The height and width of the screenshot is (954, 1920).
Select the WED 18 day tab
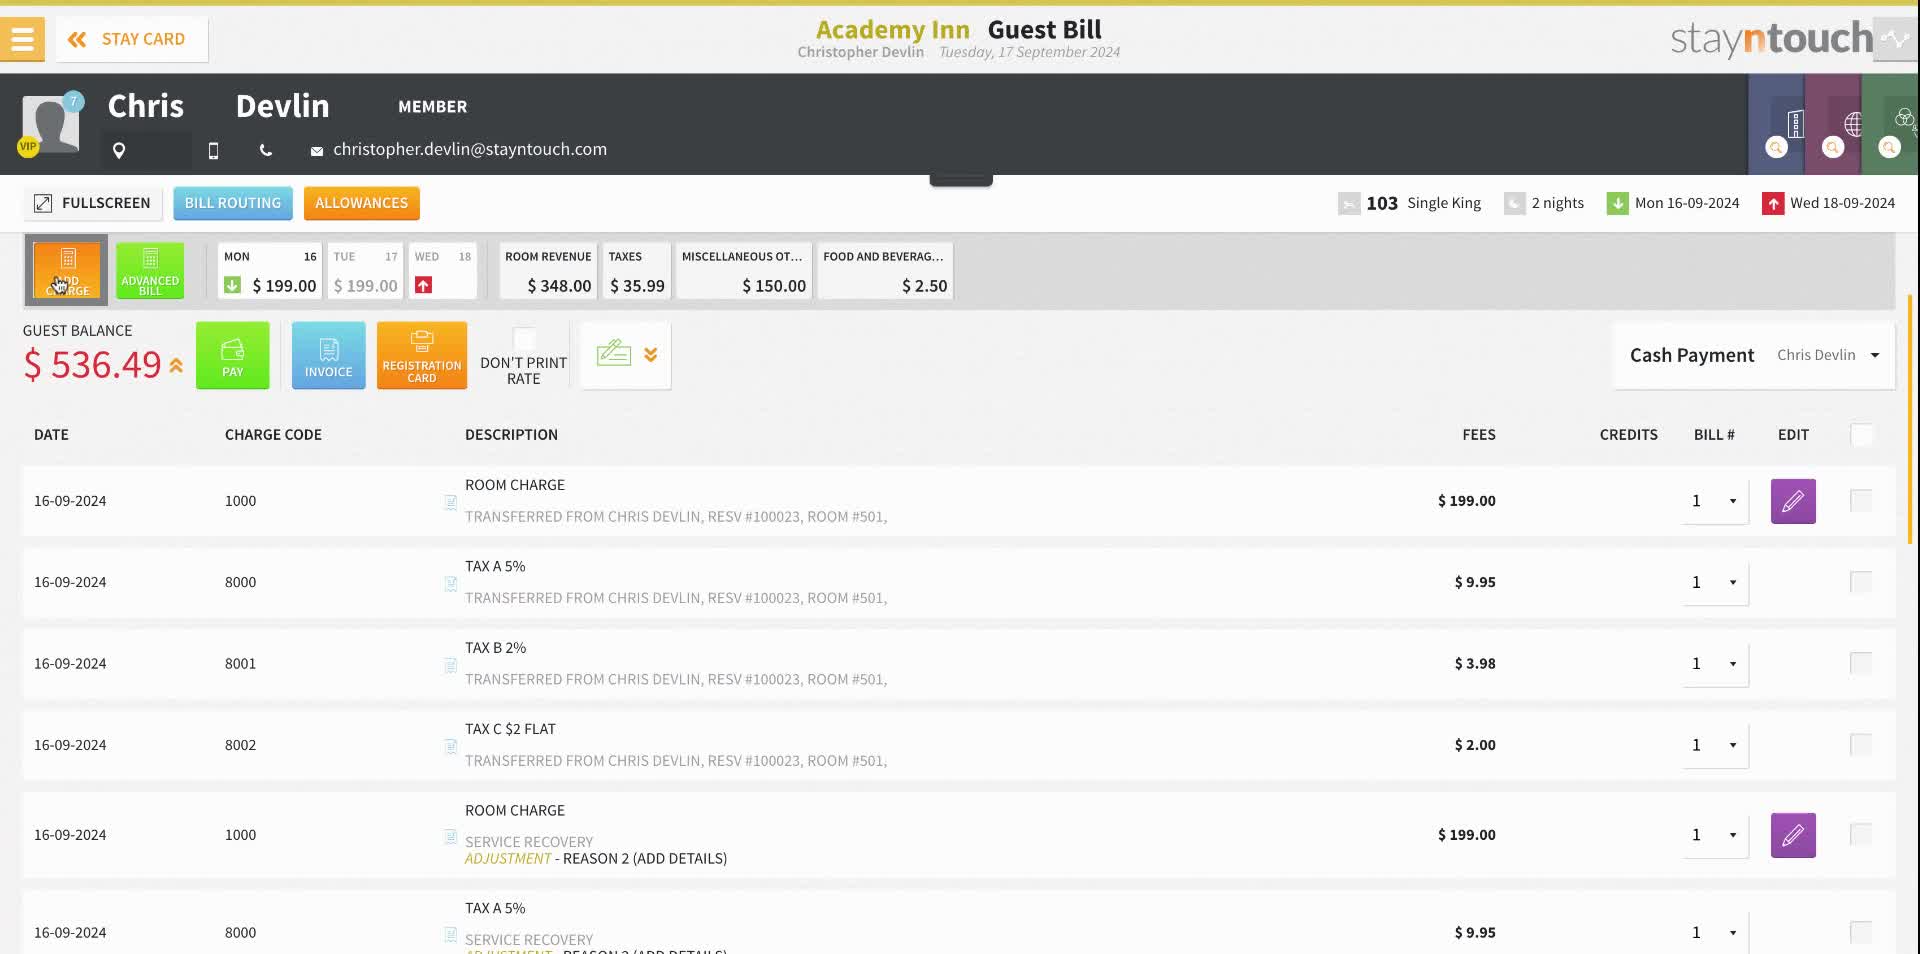point(443,271)
